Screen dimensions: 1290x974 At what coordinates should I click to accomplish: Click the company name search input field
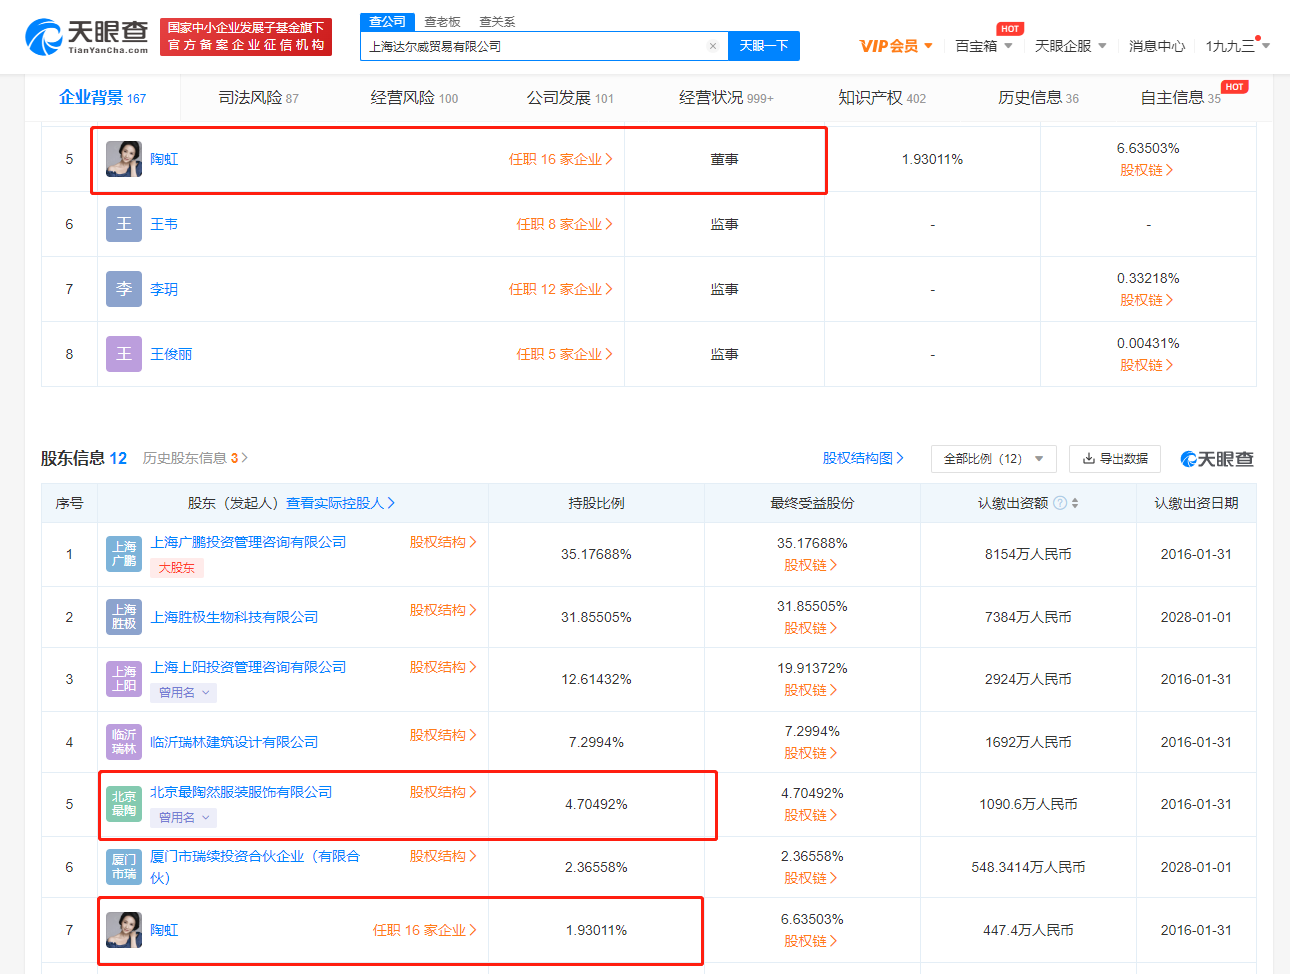coord(535,46)
